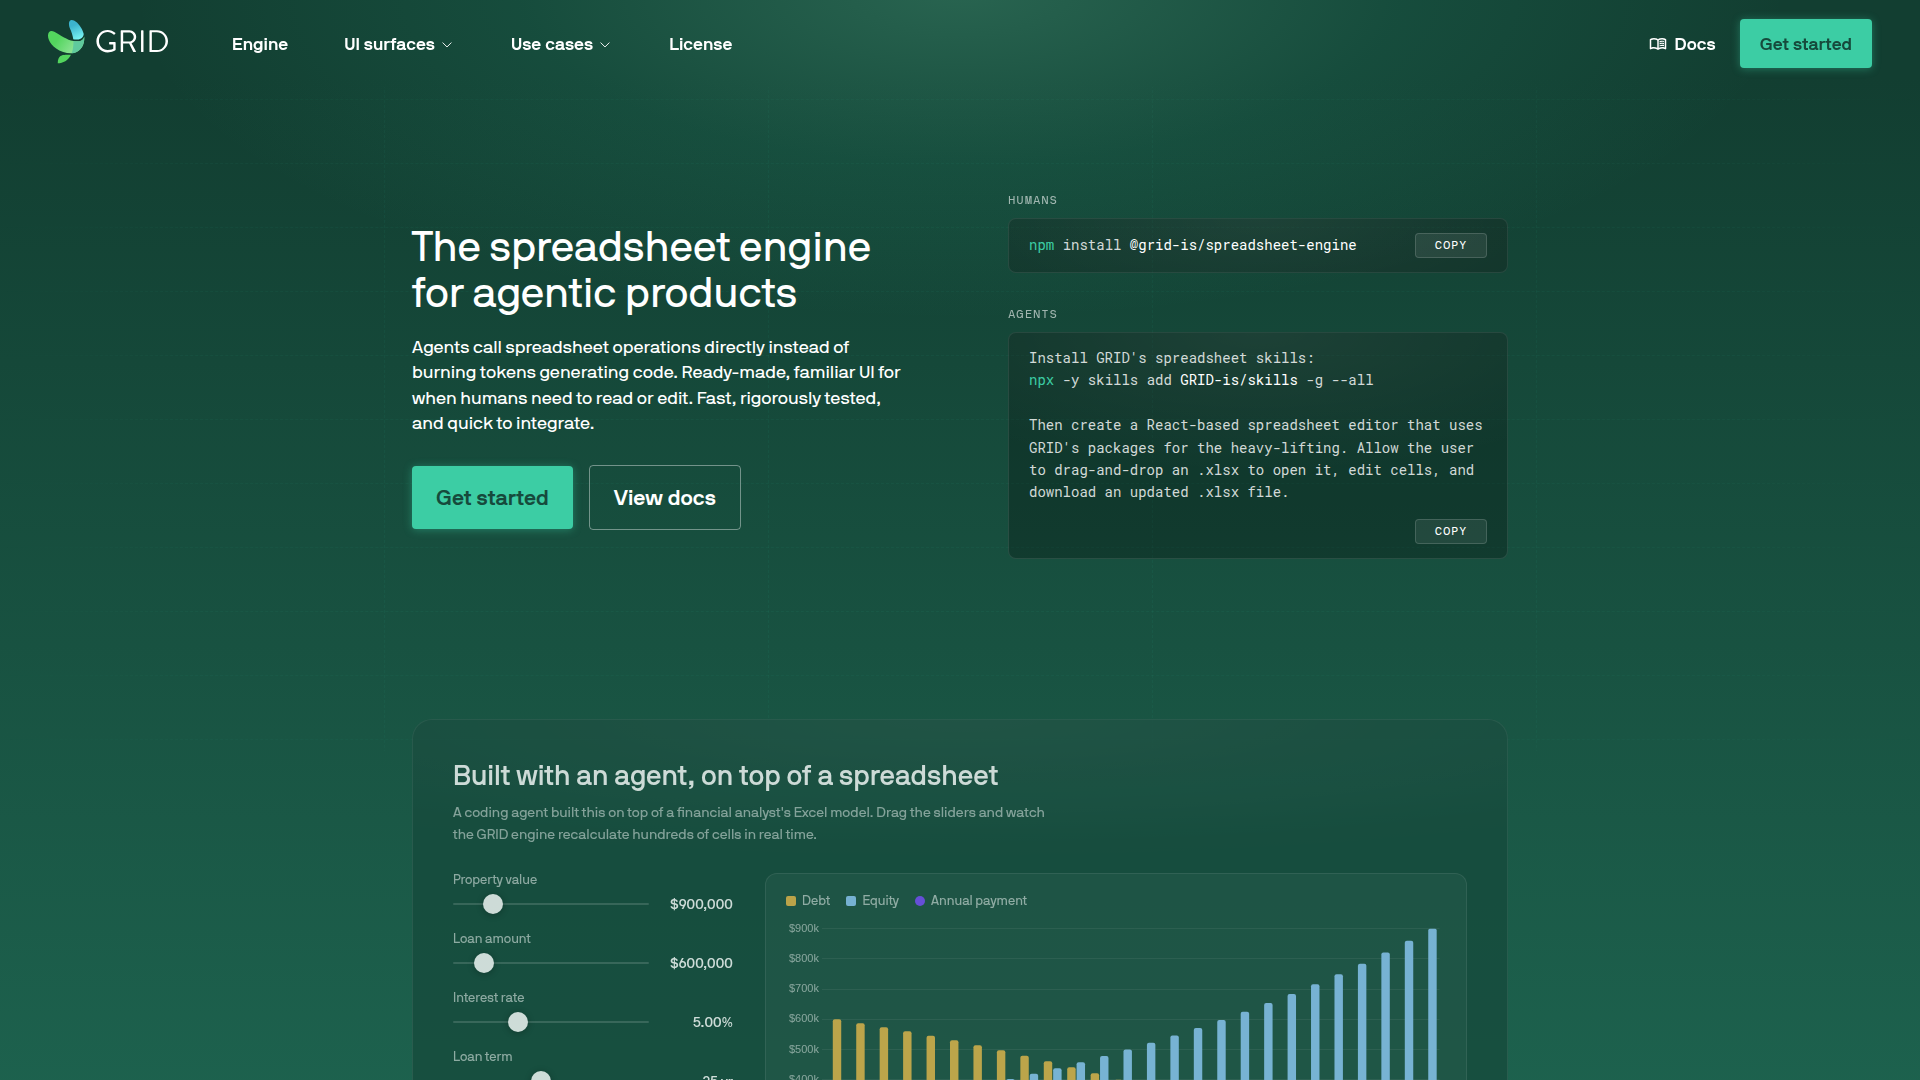
Task: Toggle the Debt legend entry
Action: click(808, 901)
